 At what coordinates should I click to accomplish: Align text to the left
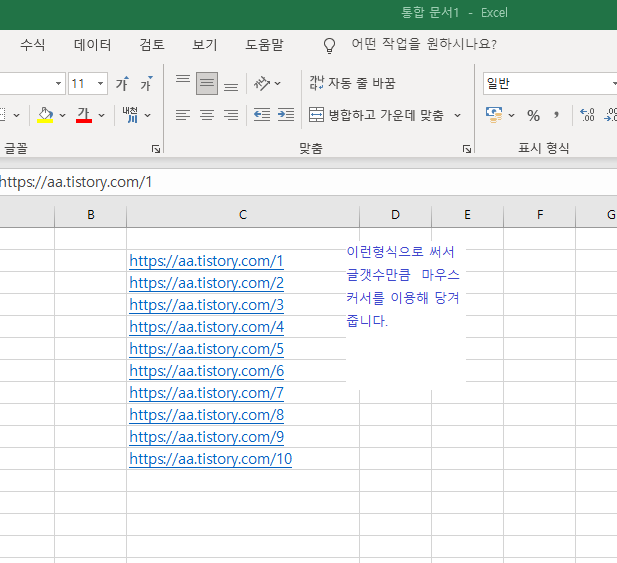click(x=183, y=115)
